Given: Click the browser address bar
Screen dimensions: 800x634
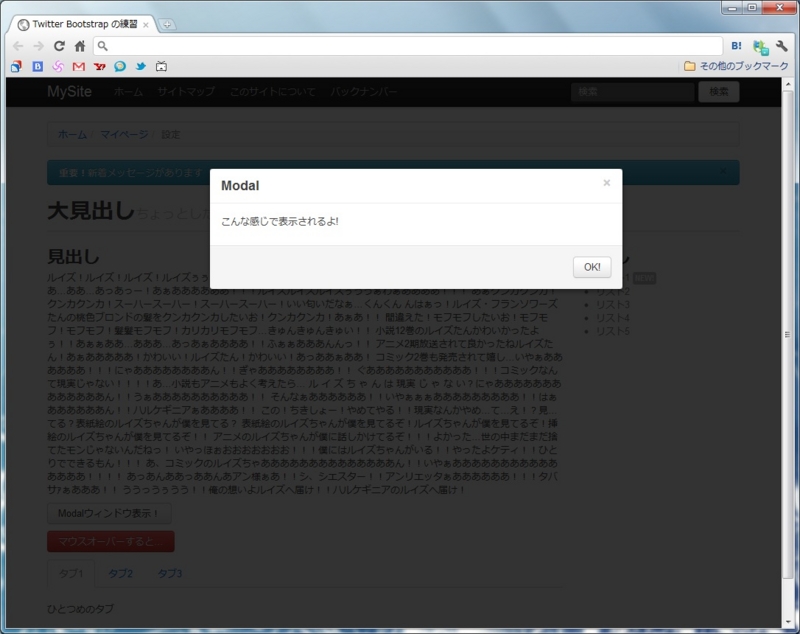Looking at the screenshot, I should click(408, 46).
